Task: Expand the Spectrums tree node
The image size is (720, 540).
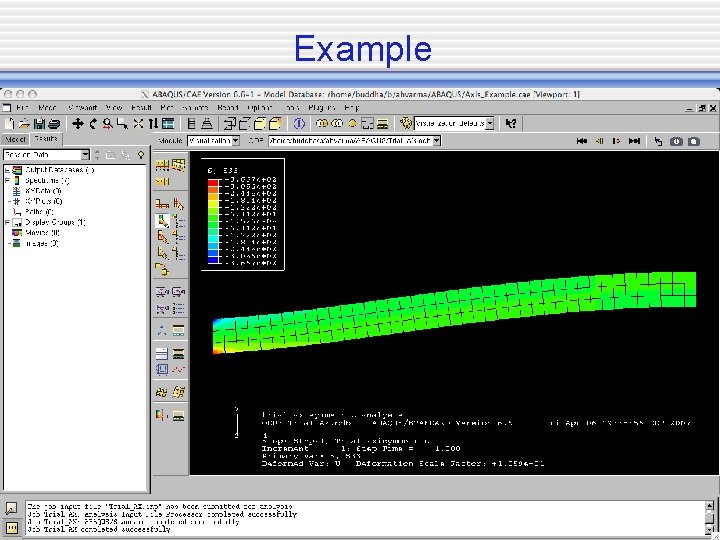Action: pyautogui.click(x=7, y=180)
